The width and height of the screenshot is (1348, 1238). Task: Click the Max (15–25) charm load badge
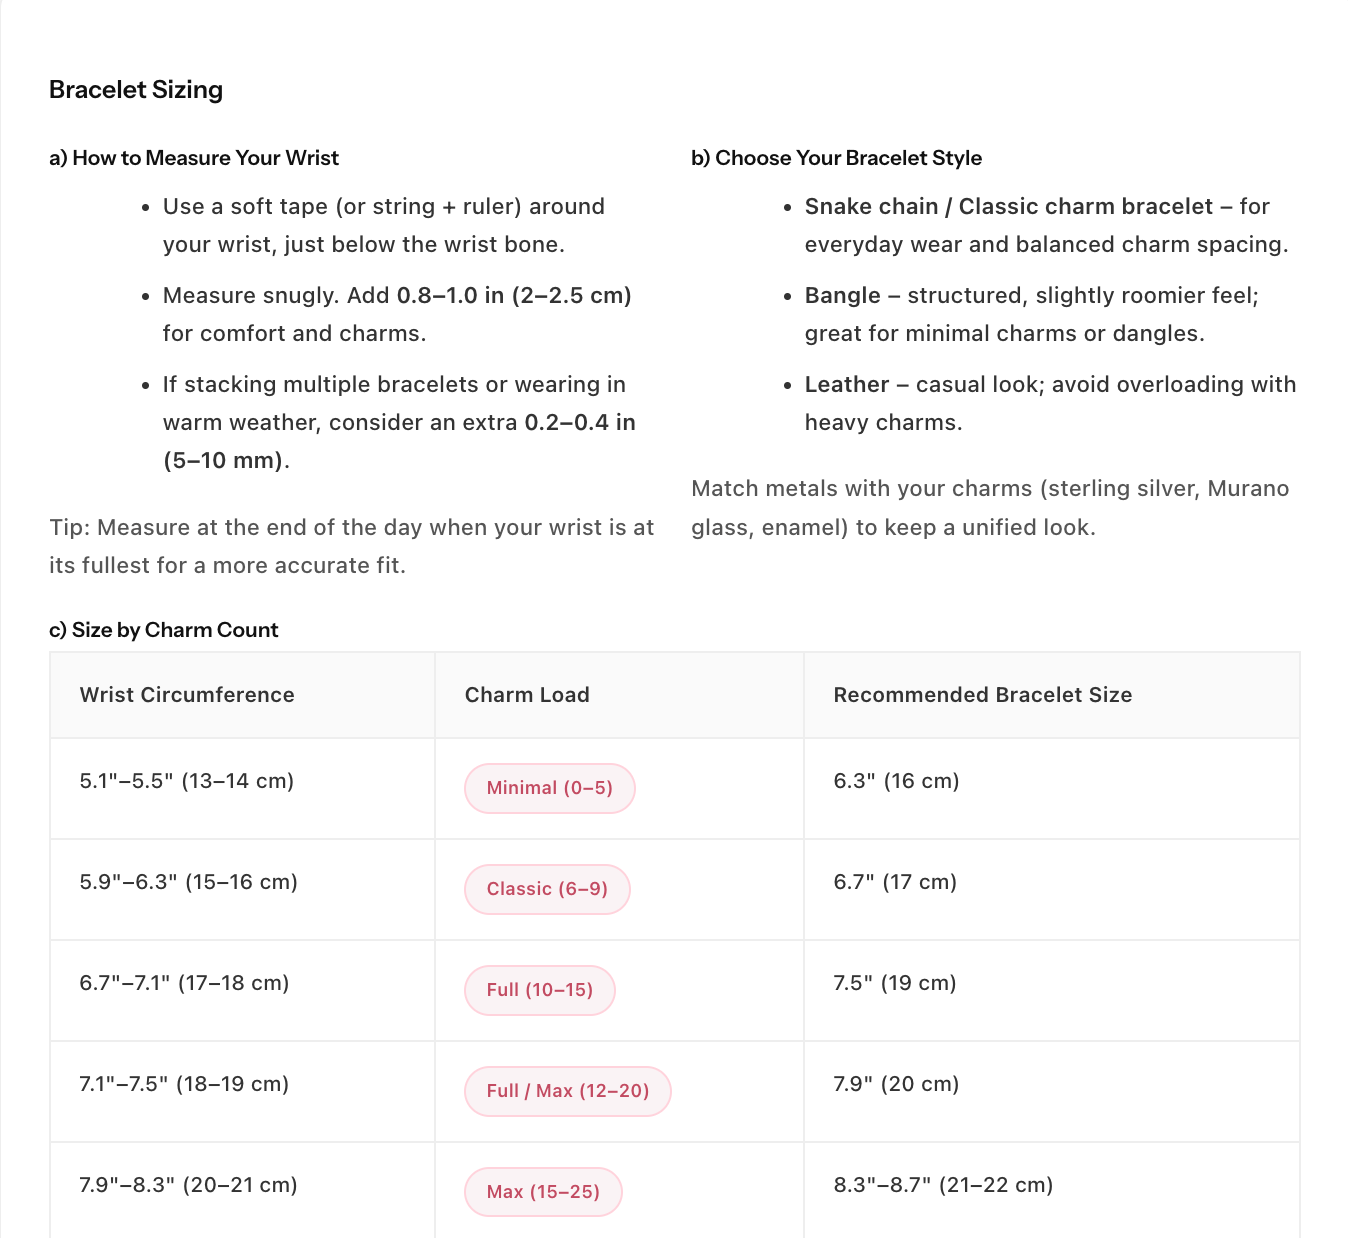pyautogui.click(x=543, y=1192)
